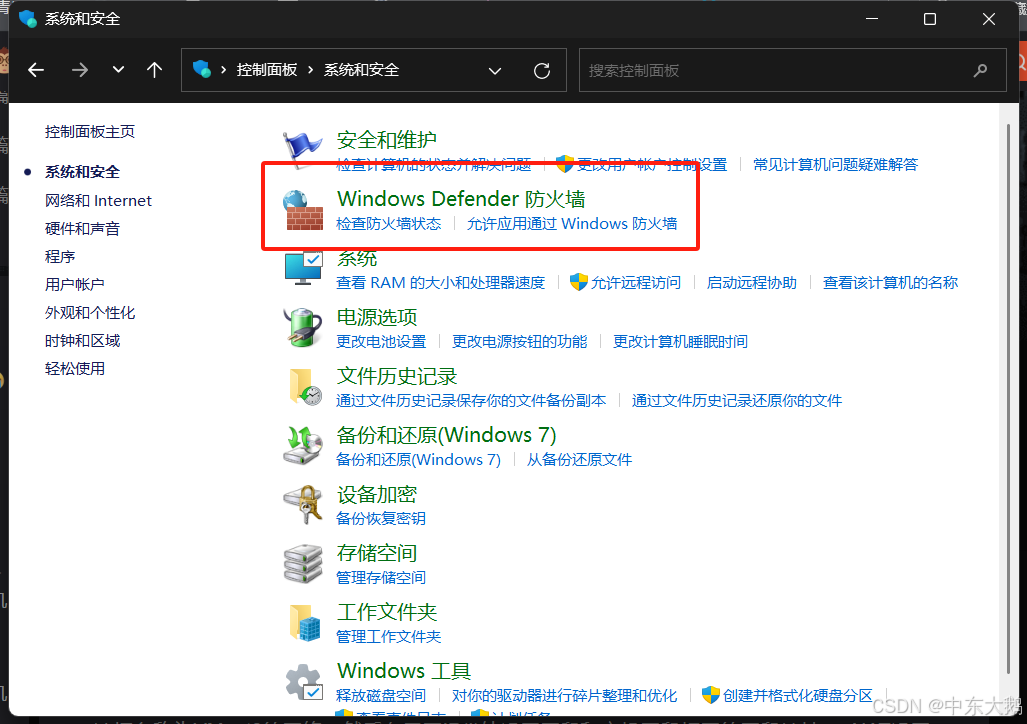Click the battery 电源选项 icon
Screen dimensions: 1027x724
pos(303,327)
